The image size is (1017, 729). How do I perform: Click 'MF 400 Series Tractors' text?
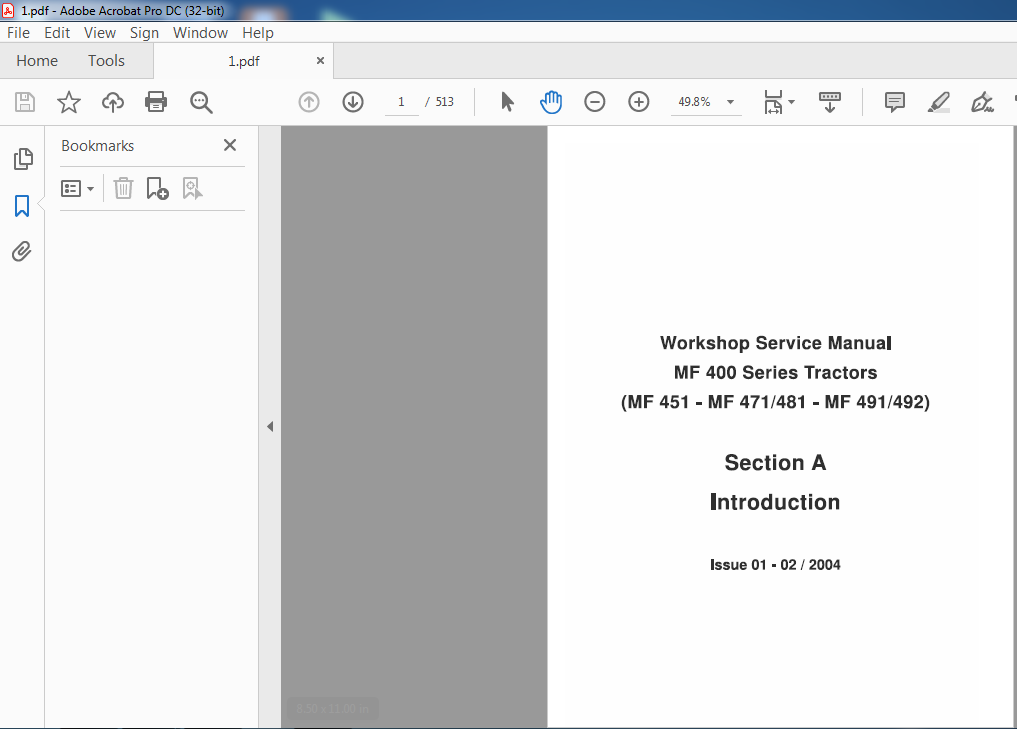tap(776, 373)
